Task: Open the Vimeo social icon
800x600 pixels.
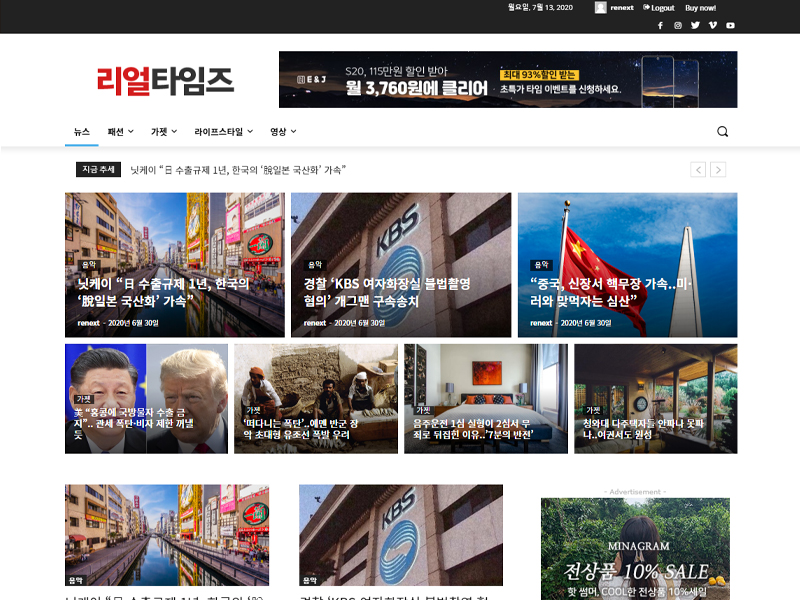Action: (712, 25)
